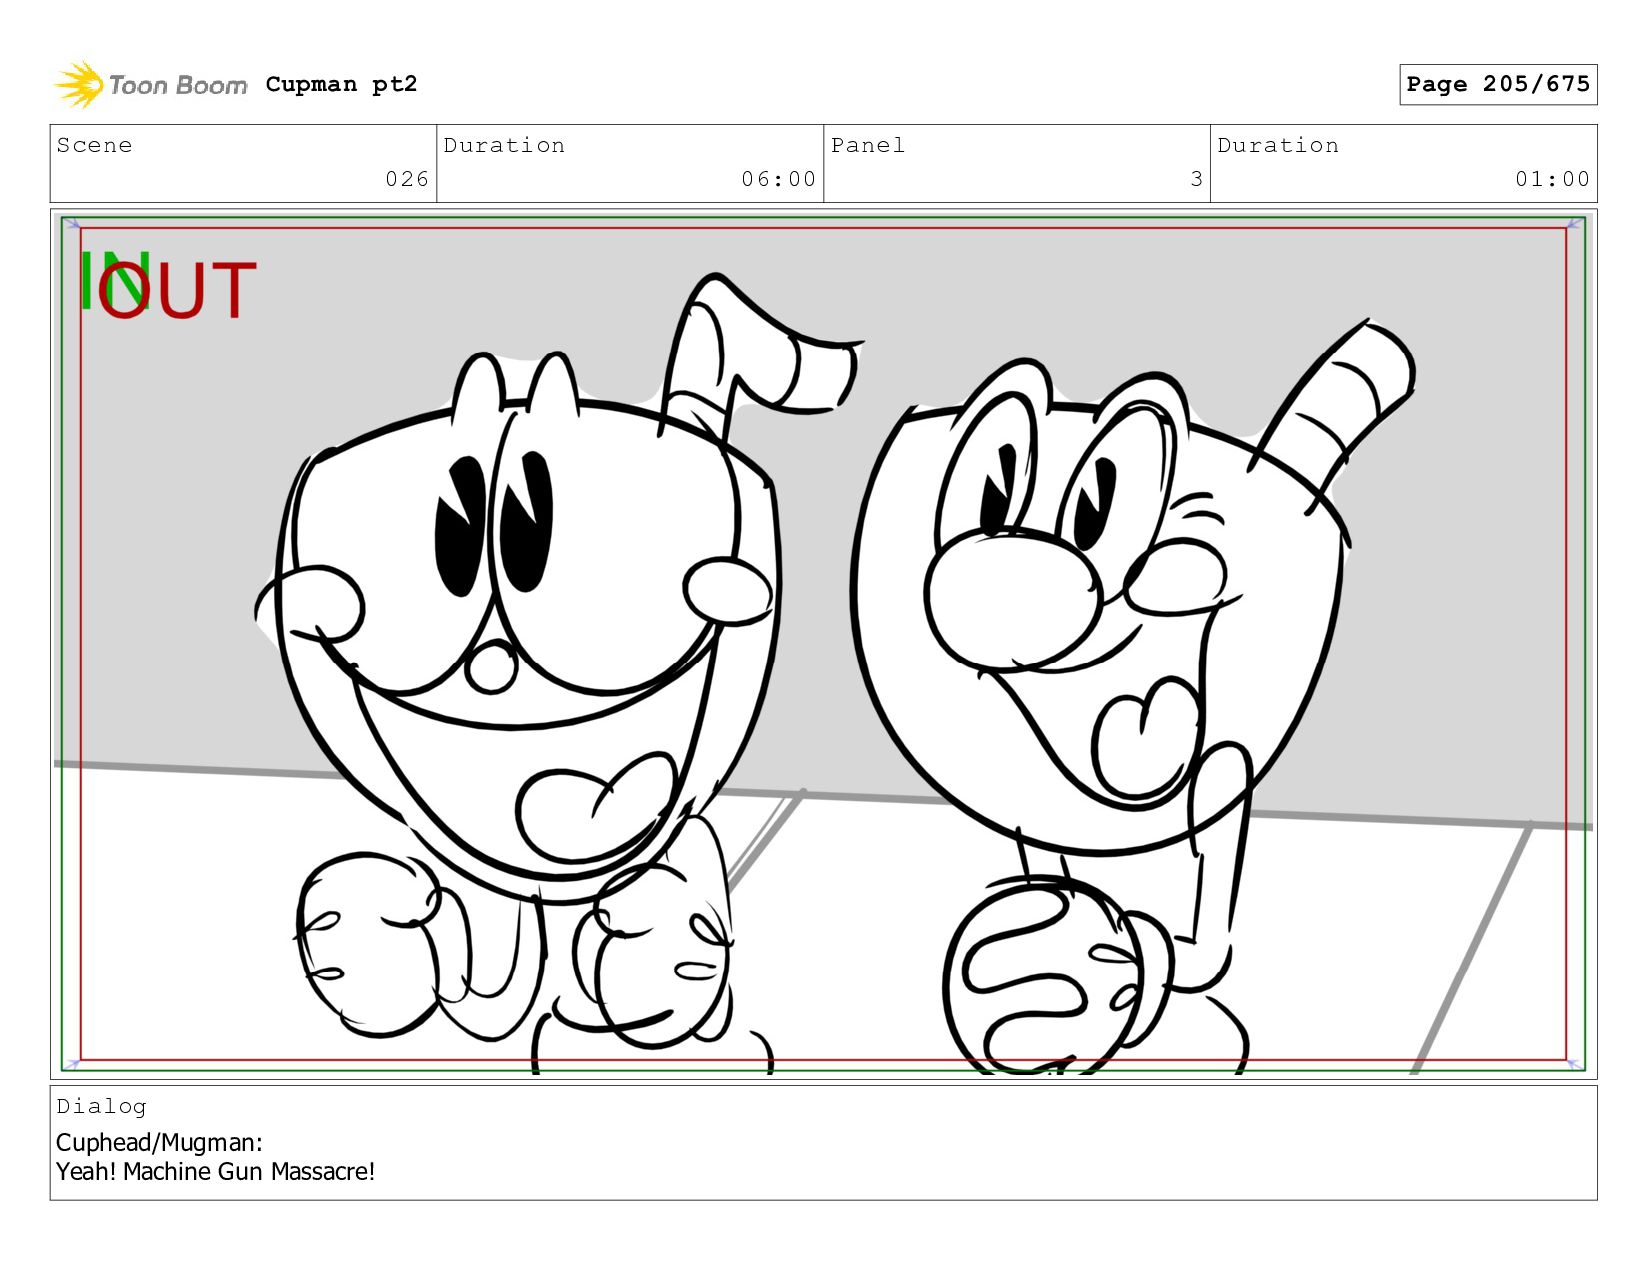Image resolution: width=1650 pixels, height=1275 pixels.
Task: Click the 'Dialog' label
Action: click(x=101, y=1106)
